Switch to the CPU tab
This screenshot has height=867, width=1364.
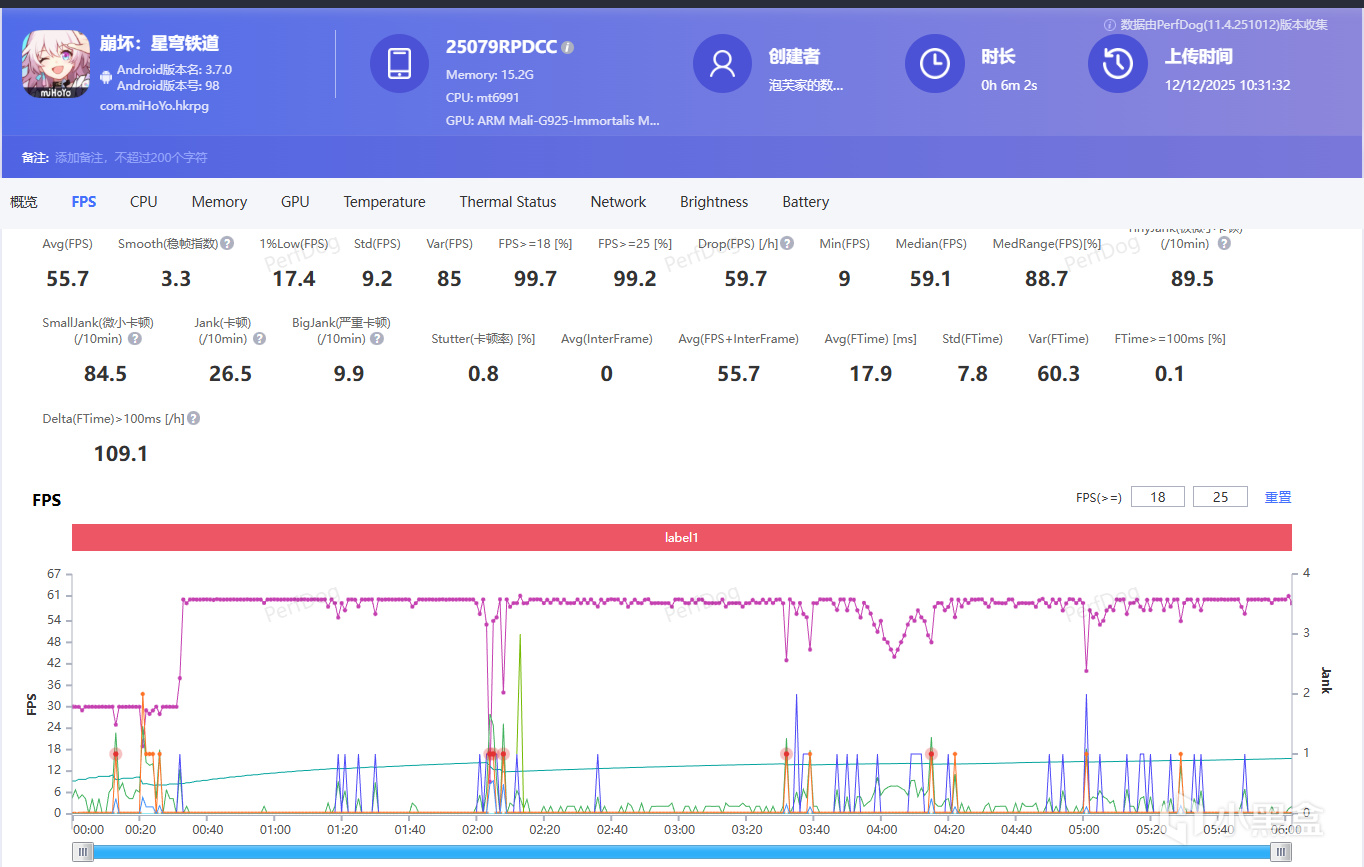[x=143, y=202]
